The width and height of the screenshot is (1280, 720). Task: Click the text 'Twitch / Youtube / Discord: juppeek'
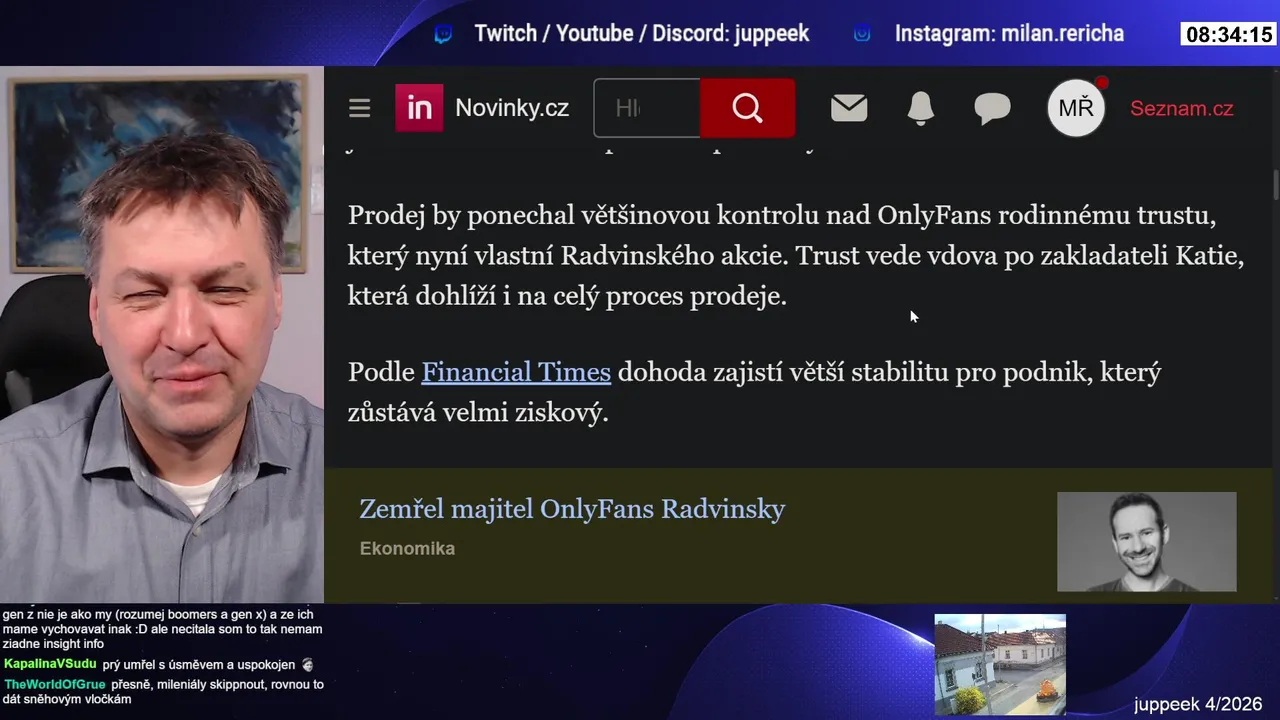click(641, 34)
